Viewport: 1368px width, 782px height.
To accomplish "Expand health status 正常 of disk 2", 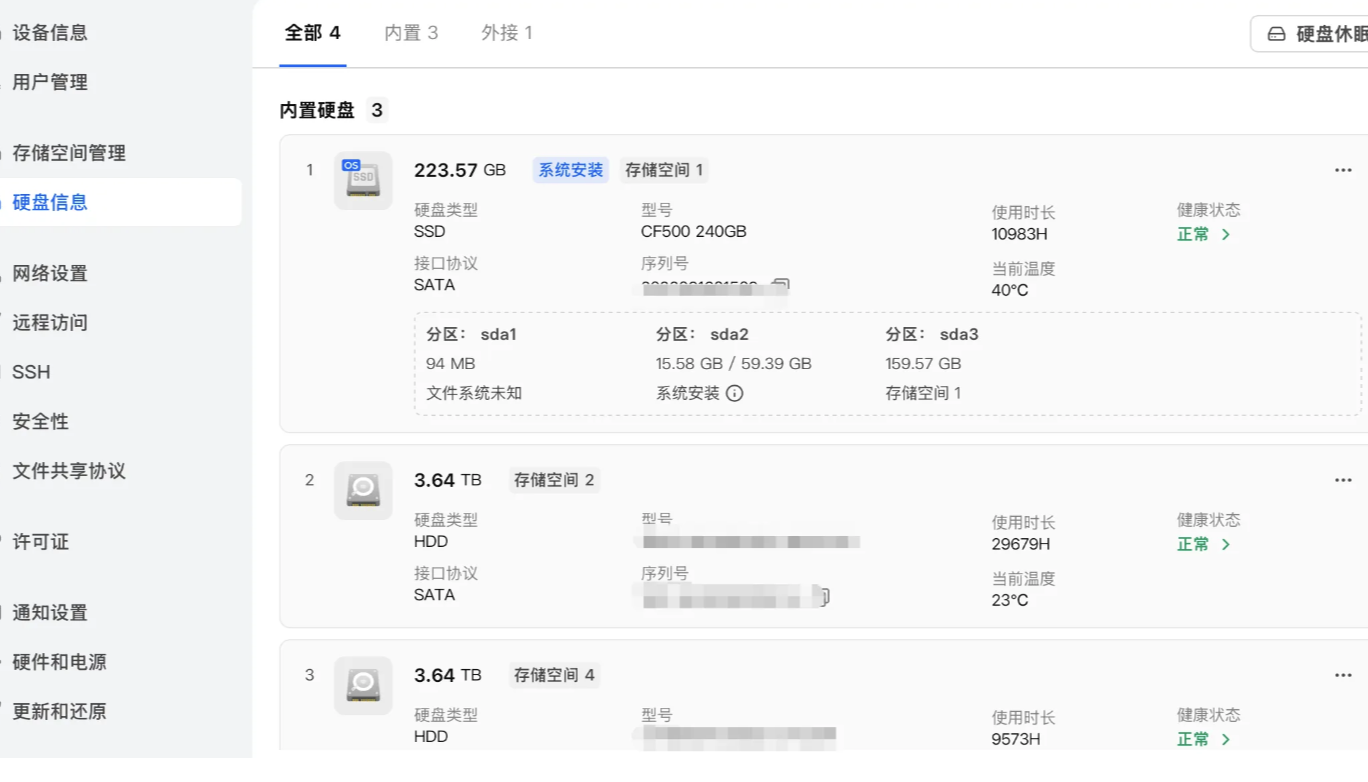I will (x=1203, y=544).
